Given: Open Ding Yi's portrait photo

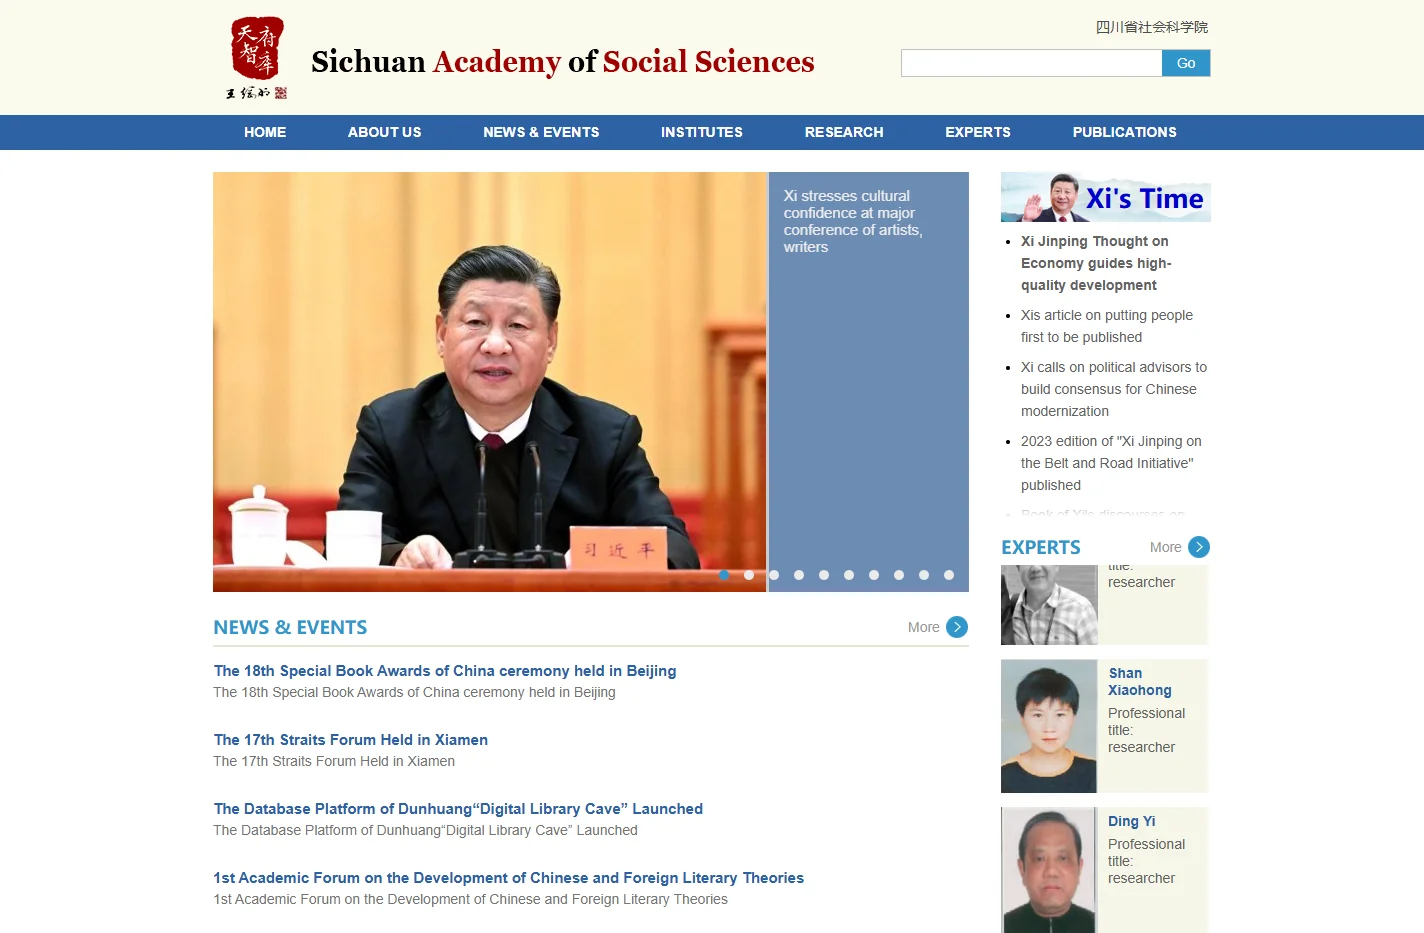Looking at the screenshot, I should (1049, 870).
